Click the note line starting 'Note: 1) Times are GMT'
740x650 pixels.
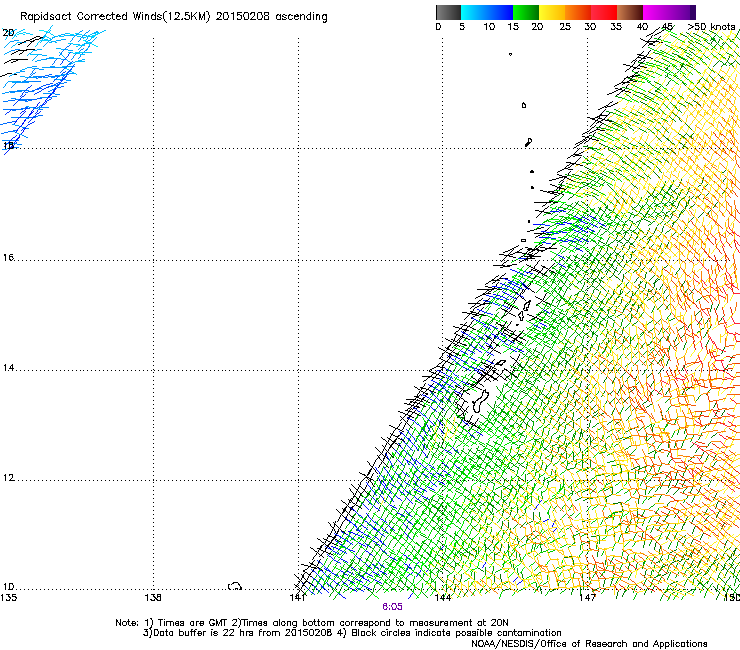pos(312,623)
